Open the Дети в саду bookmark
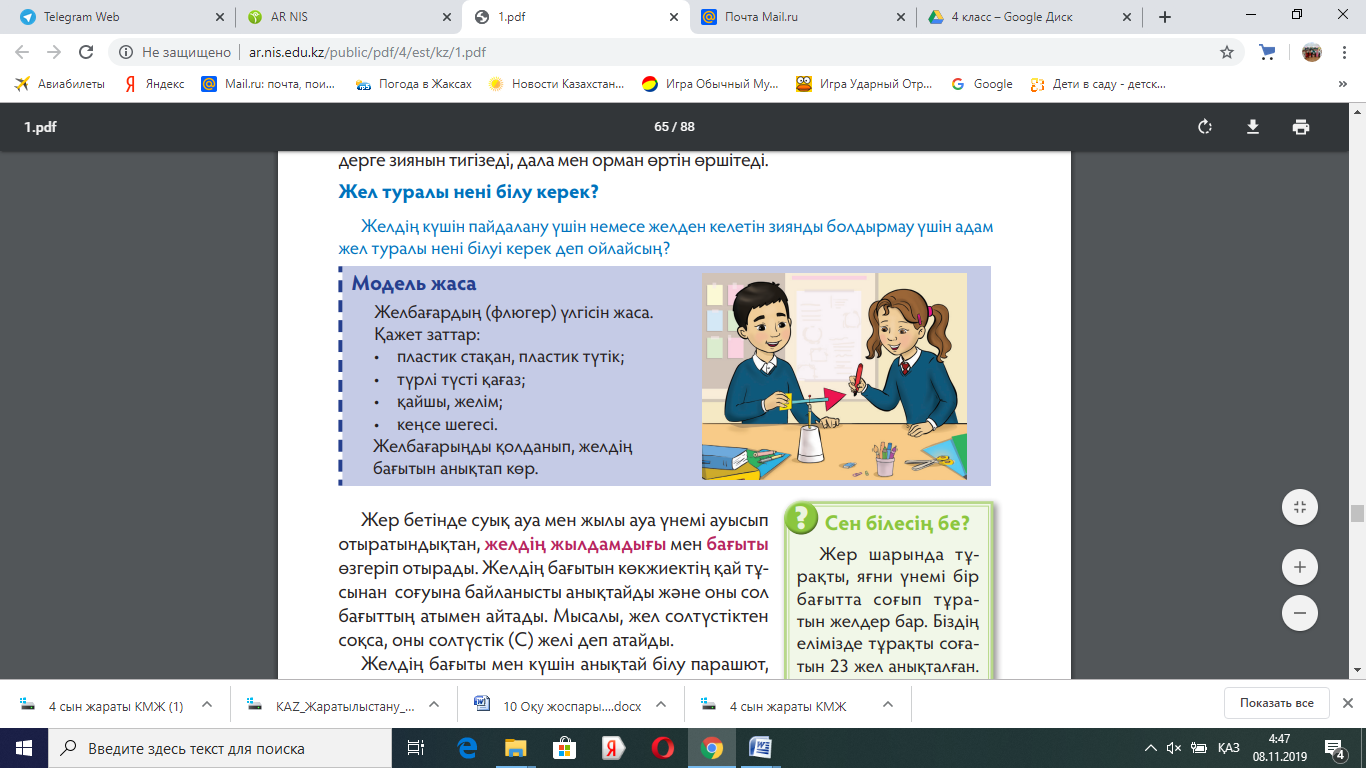 pyautogui.click(x=1098, y=84)
